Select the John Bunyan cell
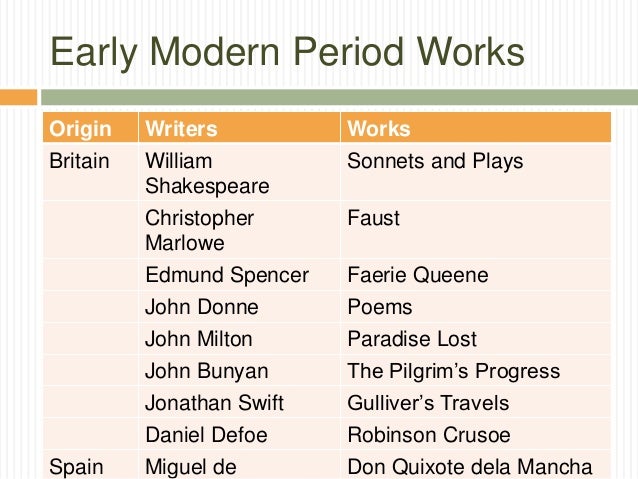638x479 pixels. tap(239, 371)
